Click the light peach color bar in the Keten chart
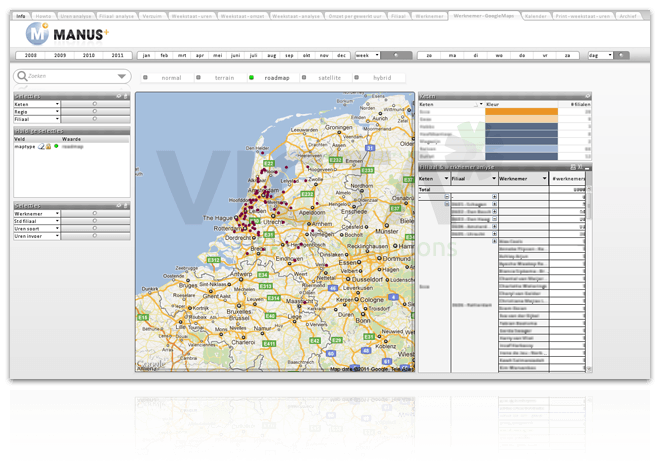662x474 pixels. (521, 119)
